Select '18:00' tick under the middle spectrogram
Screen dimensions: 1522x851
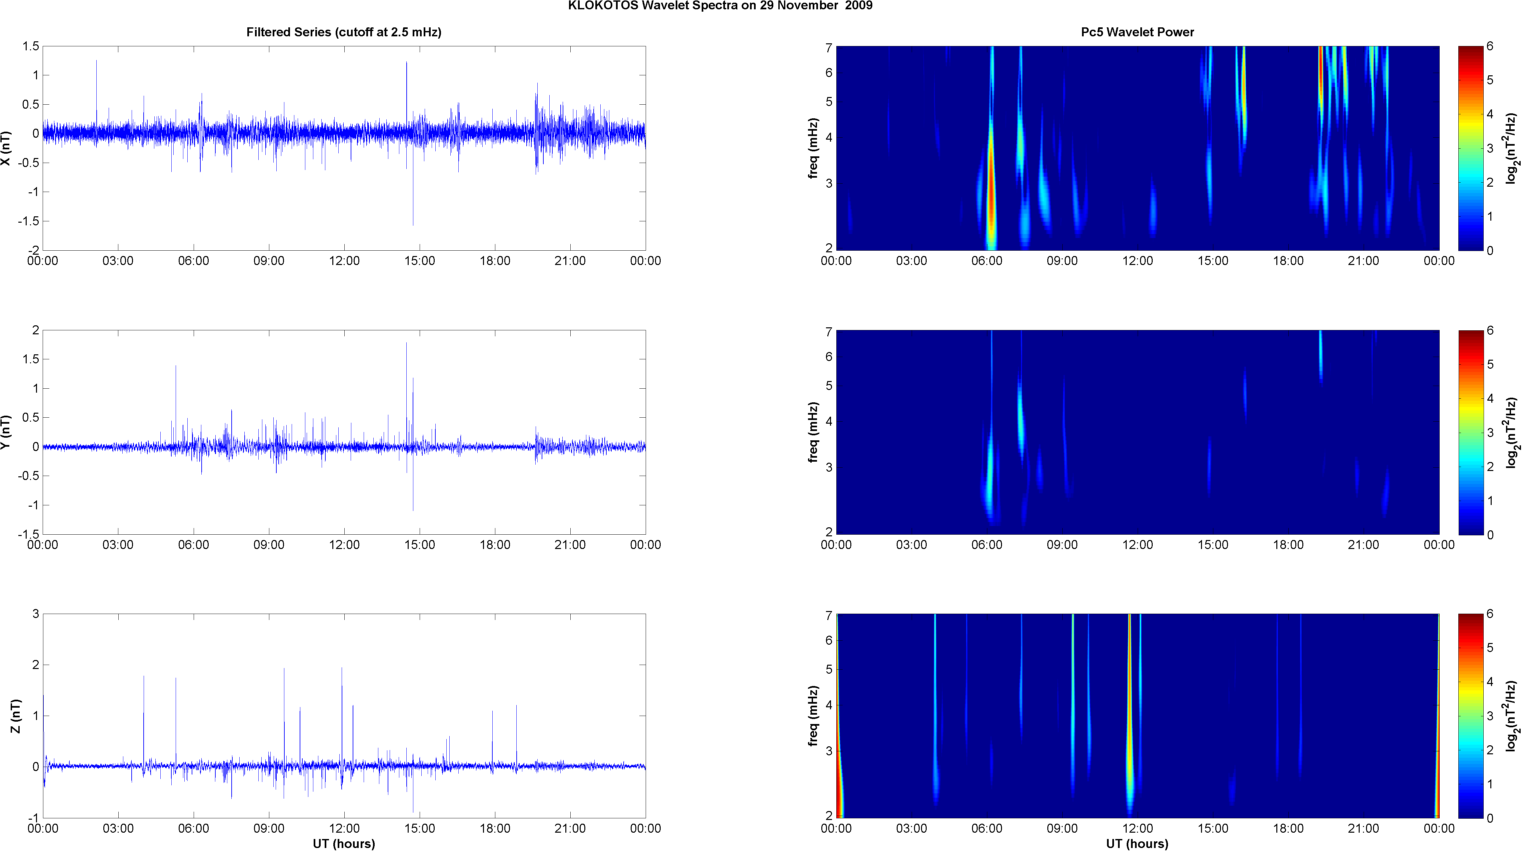click(x=1288, y=545)
